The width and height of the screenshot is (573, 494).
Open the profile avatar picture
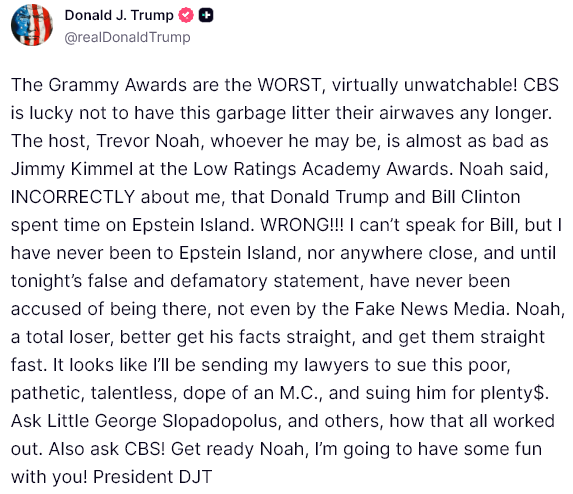pyautogui.click(x=32, y=25)
